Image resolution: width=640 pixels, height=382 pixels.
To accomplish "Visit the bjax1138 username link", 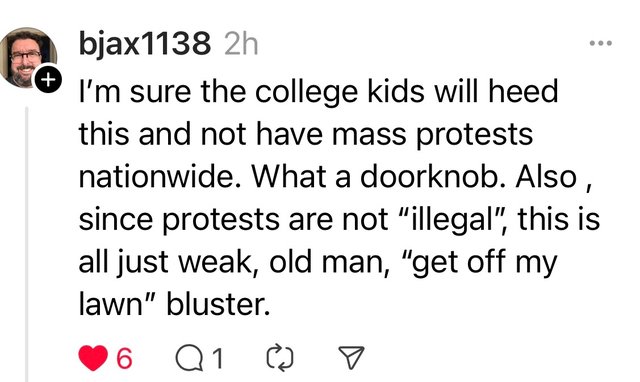I will tap(145, 44).
